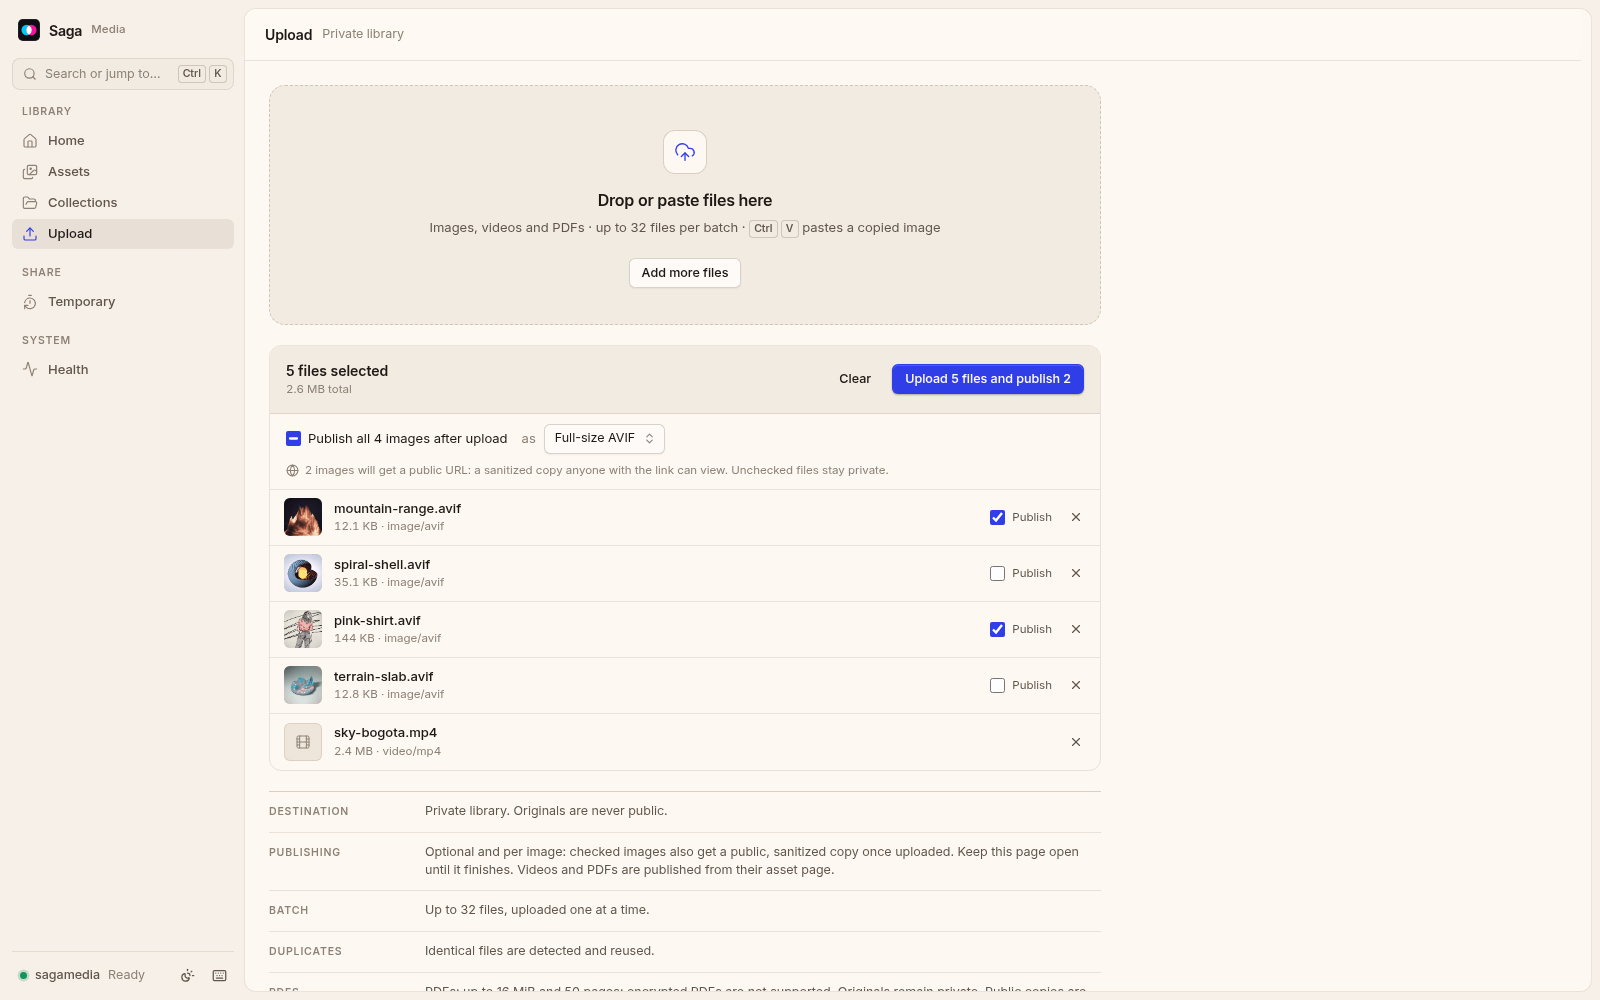Image resolution: width=1600 pixels, height=1000 pixels.
Task: Open the pink-shirt.avif thumbnail
Action: click(x=303, y=629)
